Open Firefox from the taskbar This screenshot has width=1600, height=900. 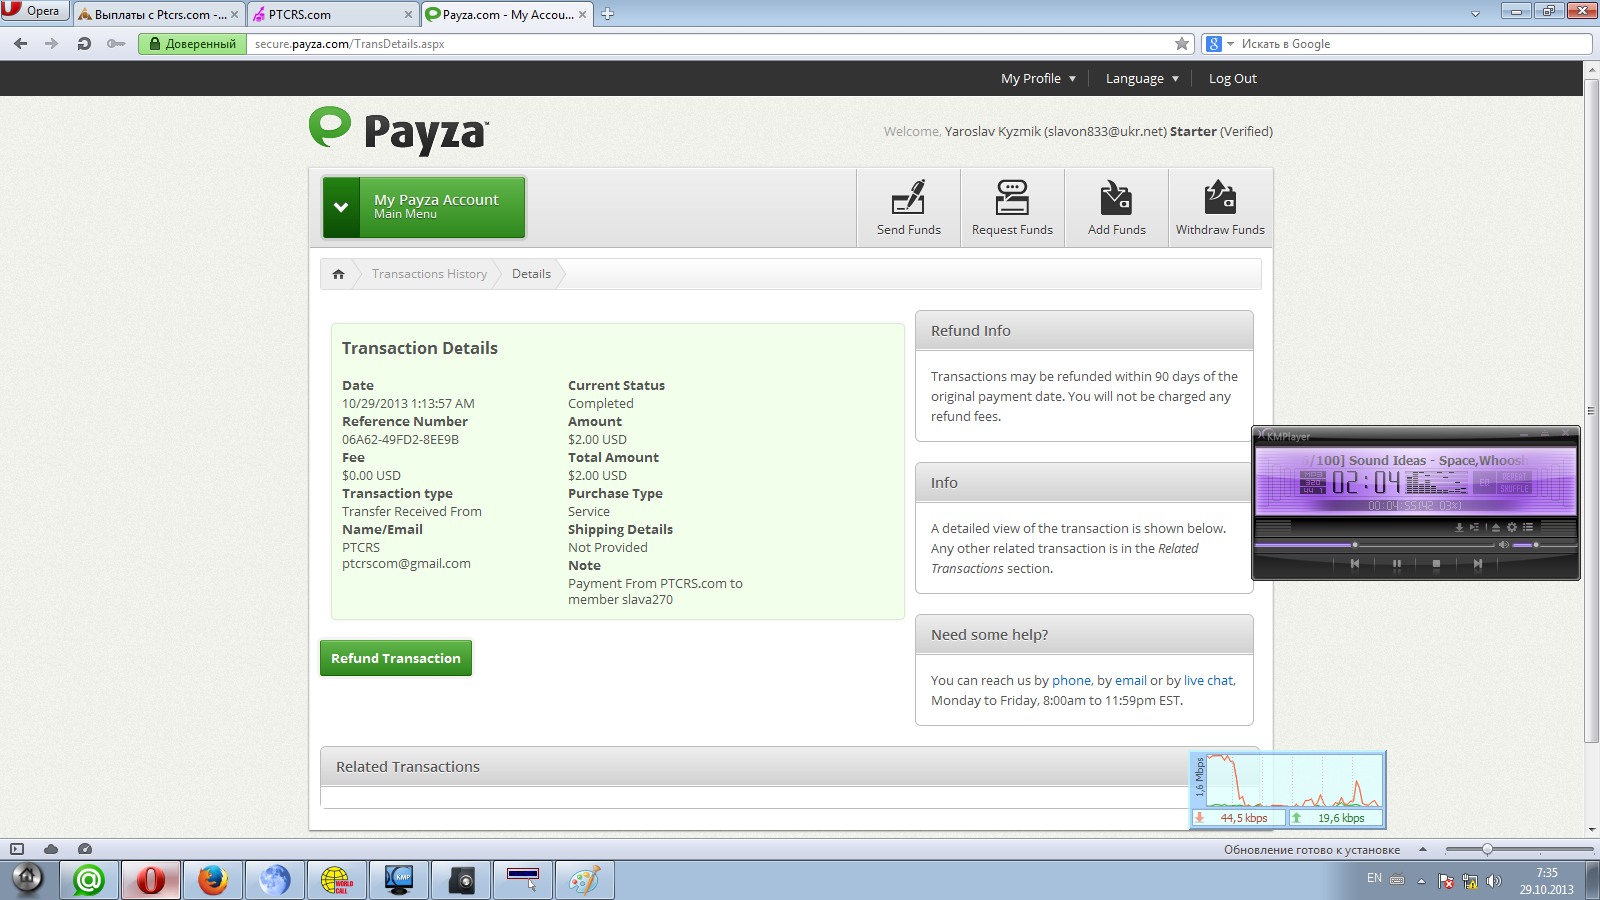(x=212, y=880)
